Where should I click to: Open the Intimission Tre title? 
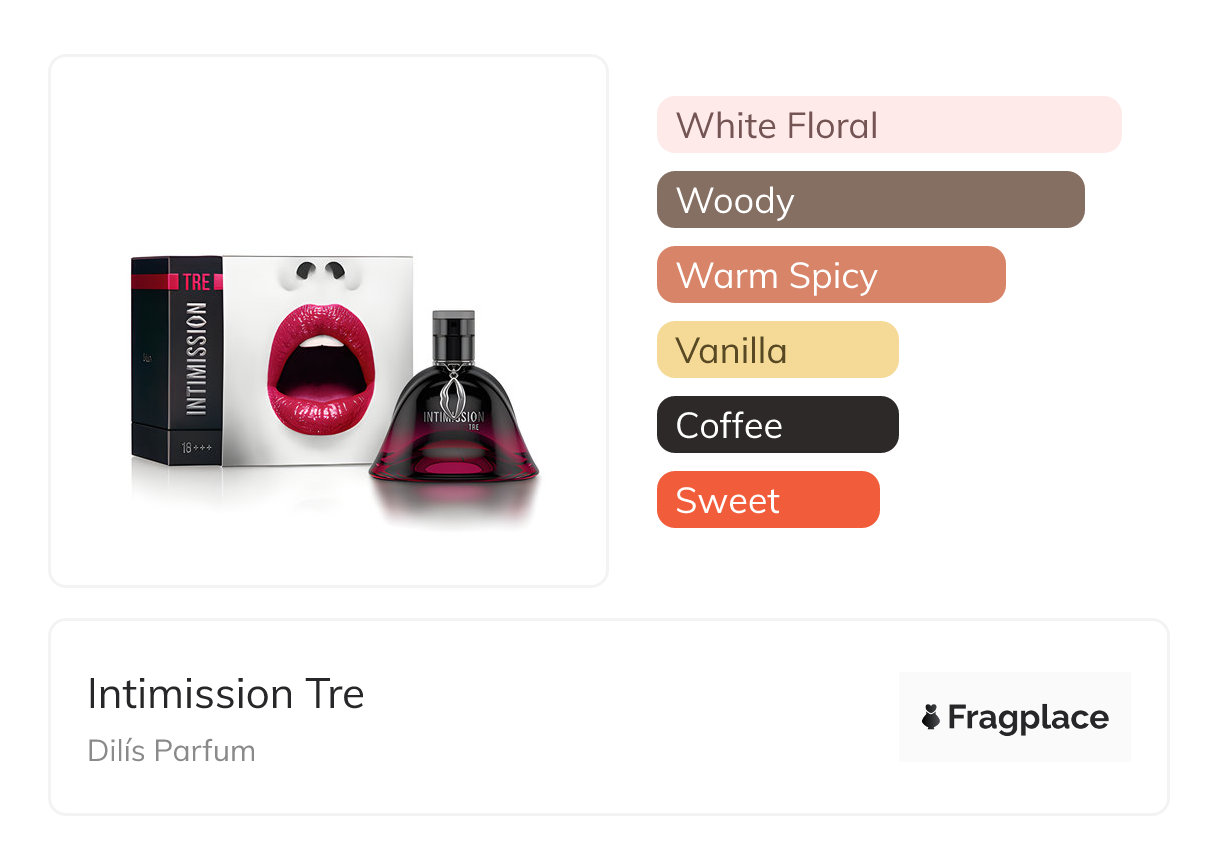[226, 694]
